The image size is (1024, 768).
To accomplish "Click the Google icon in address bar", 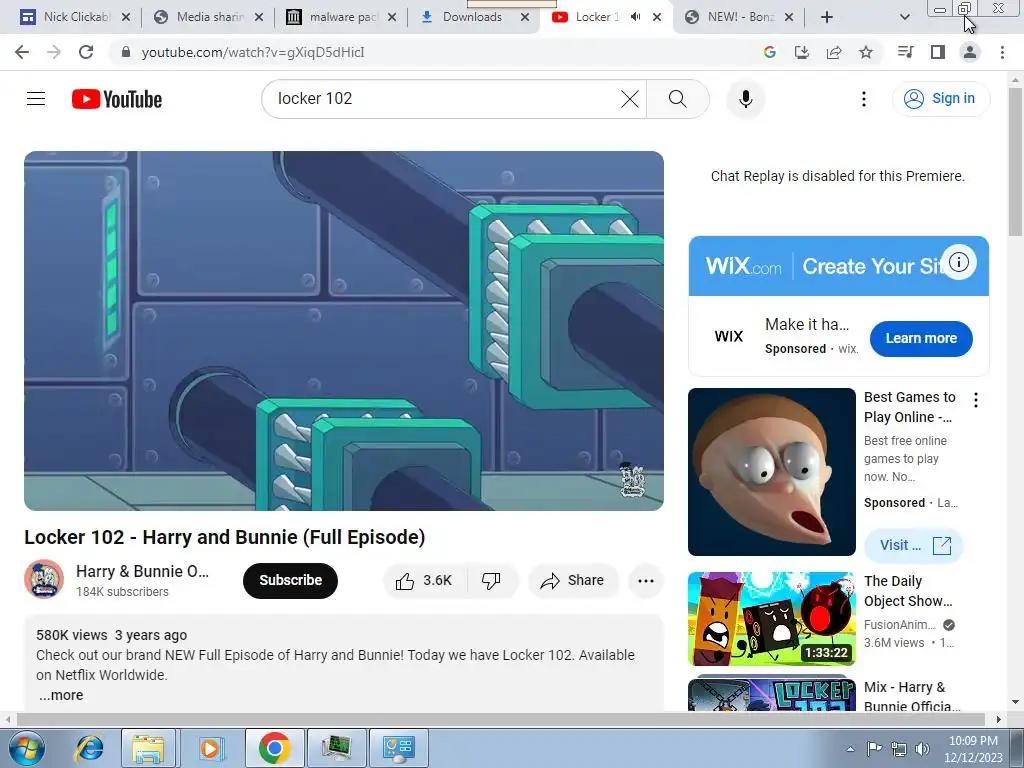I will (769, 52).
